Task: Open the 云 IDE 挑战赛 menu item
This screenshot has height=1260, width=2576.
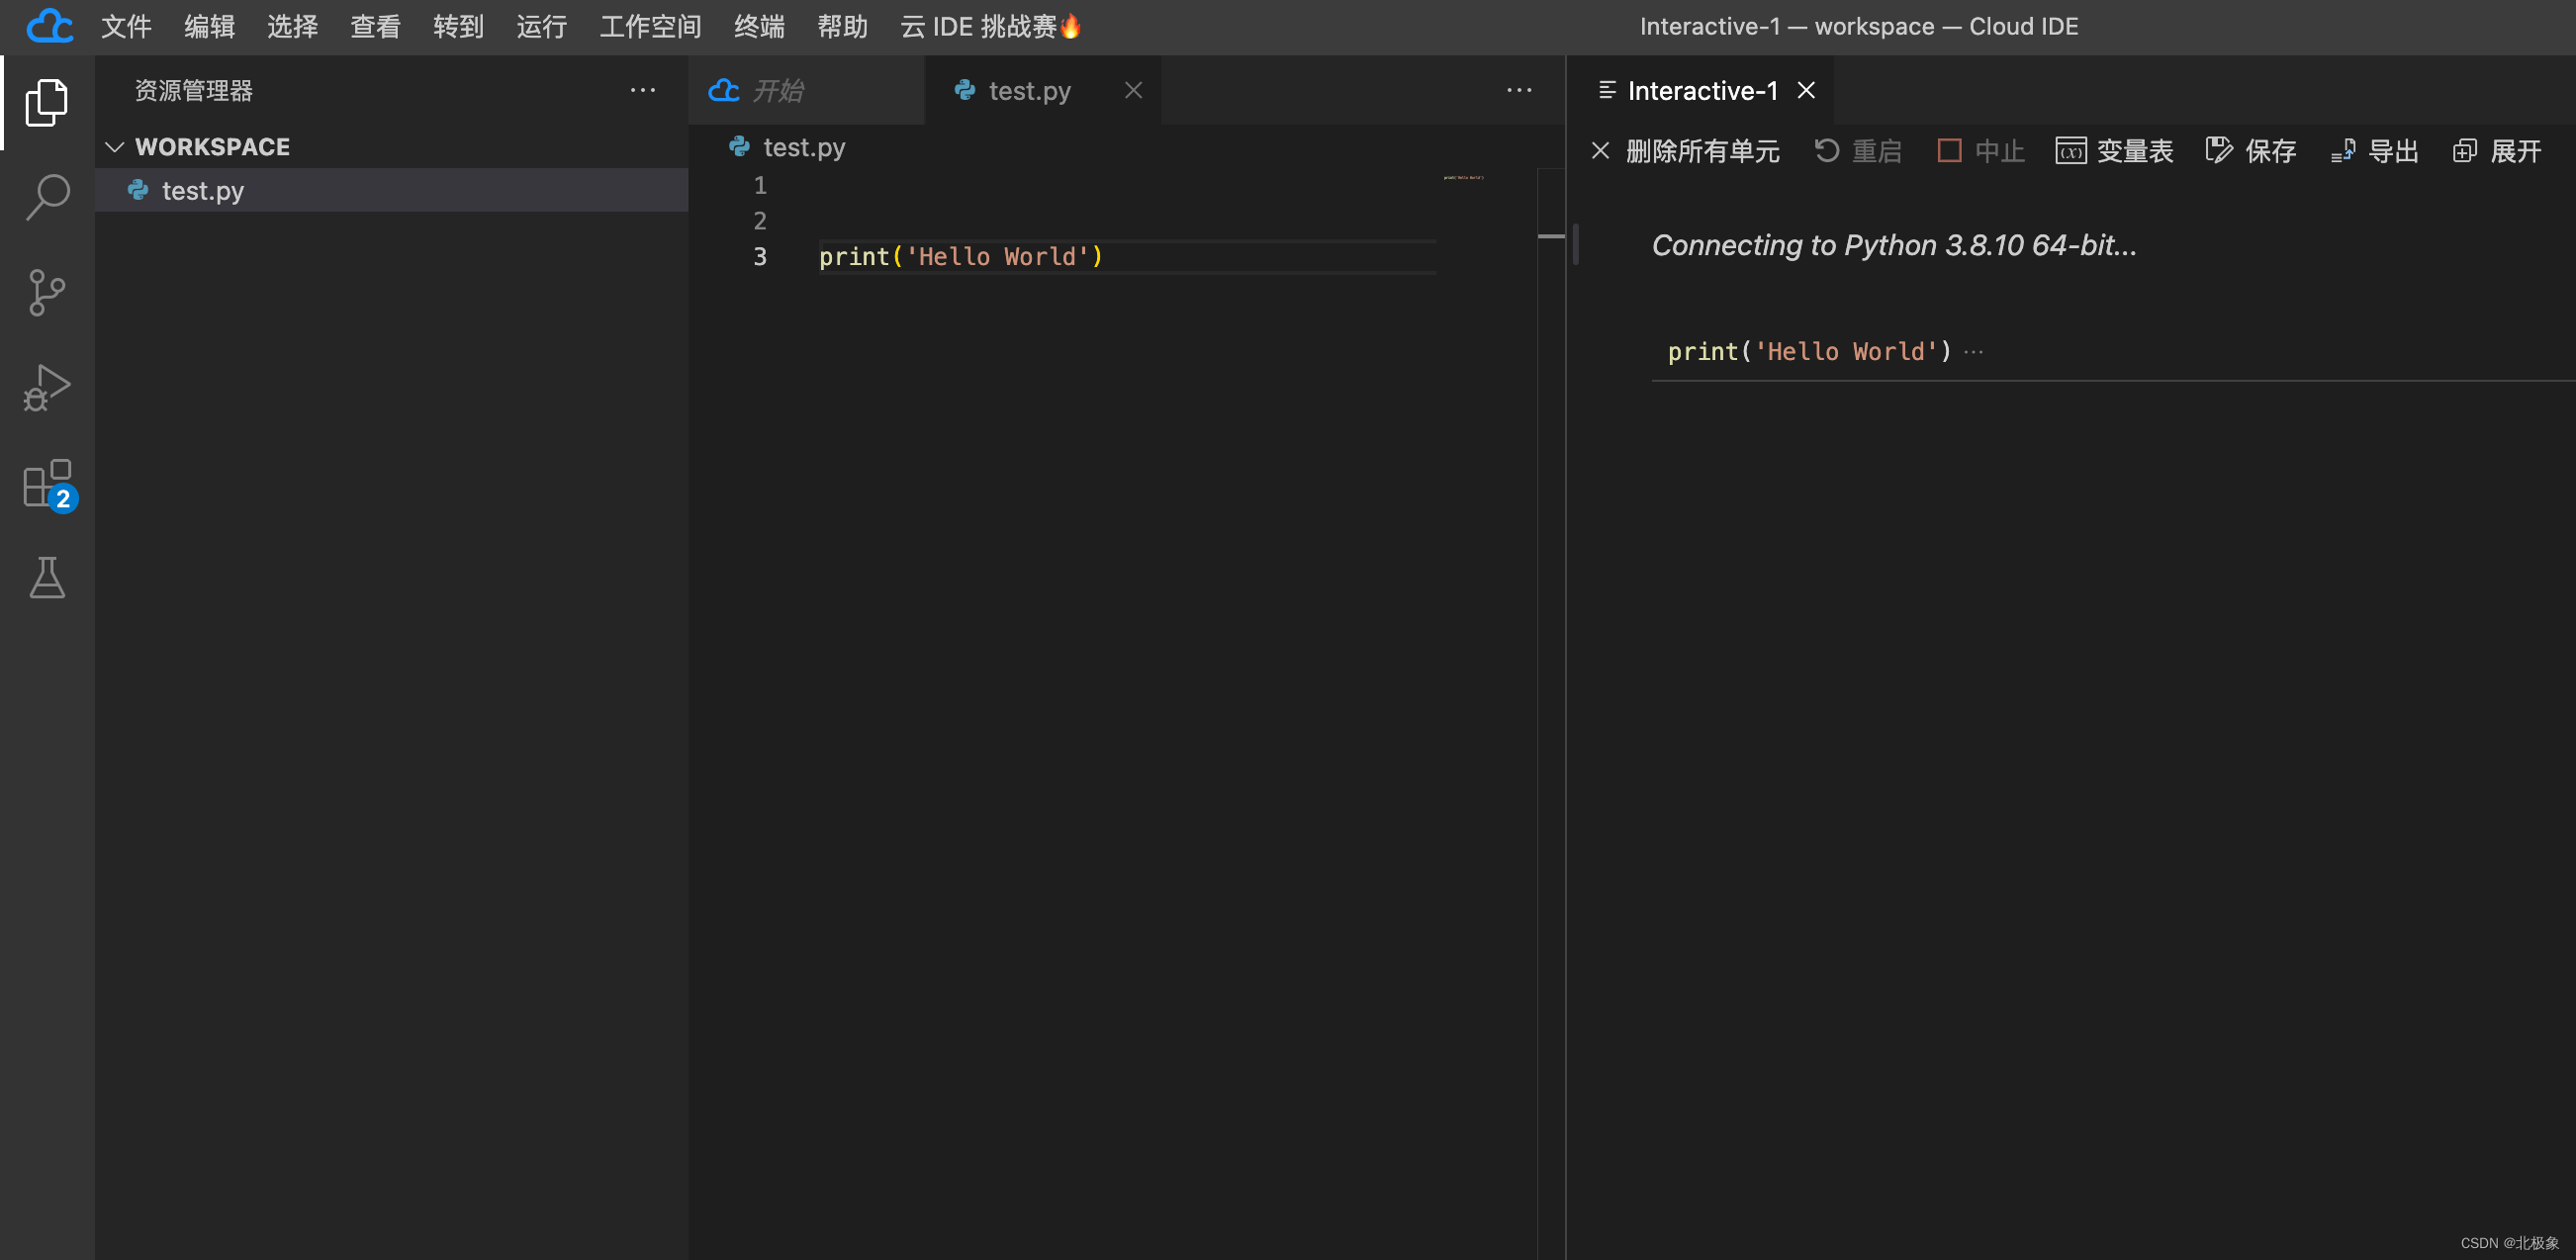Action: click(x=990, y=26)
